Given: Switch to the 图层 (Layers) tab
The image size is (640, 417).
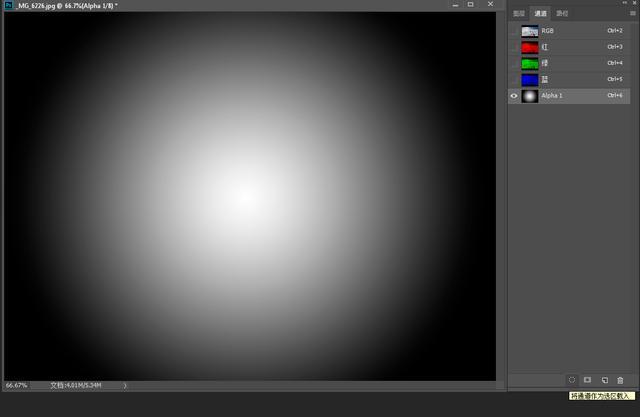Looking at the screenshot, I should tap(519, 13).
